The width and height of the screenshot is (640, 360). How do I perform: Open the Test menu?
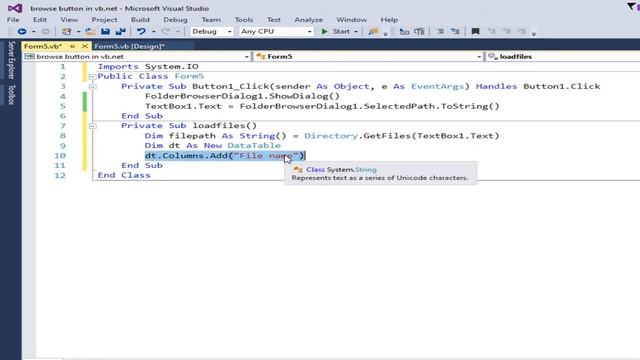point(273,20)
